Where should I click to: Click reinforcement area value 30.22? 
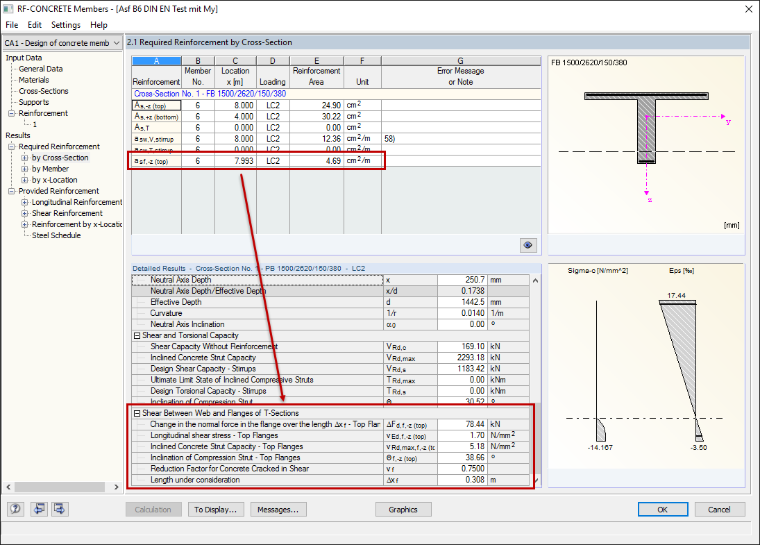317,116
